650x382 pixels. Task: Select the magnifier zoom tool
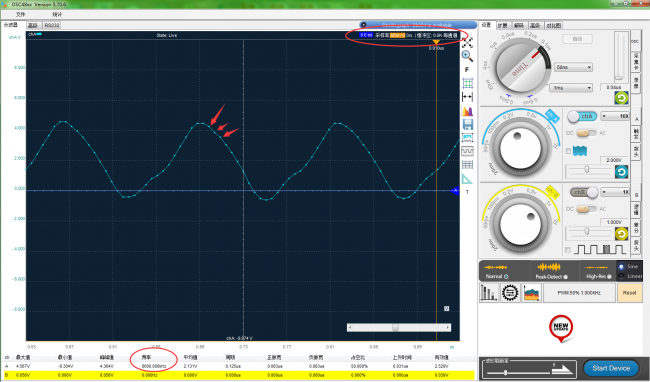click(x=467, y=56)
